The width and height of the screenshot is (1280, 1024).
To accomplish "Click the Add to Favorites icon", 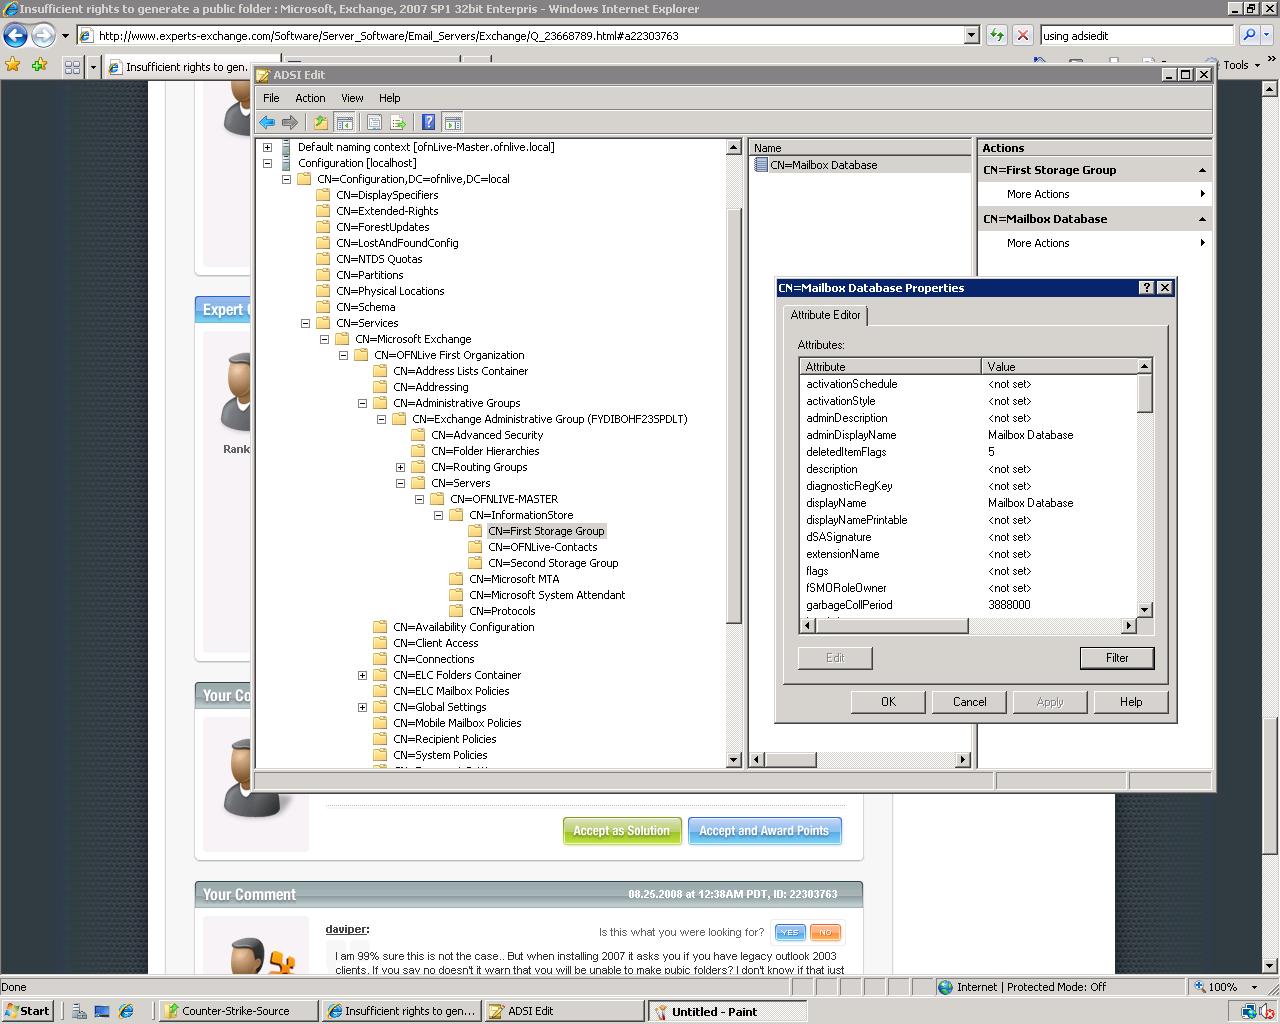I will [39, 65].
